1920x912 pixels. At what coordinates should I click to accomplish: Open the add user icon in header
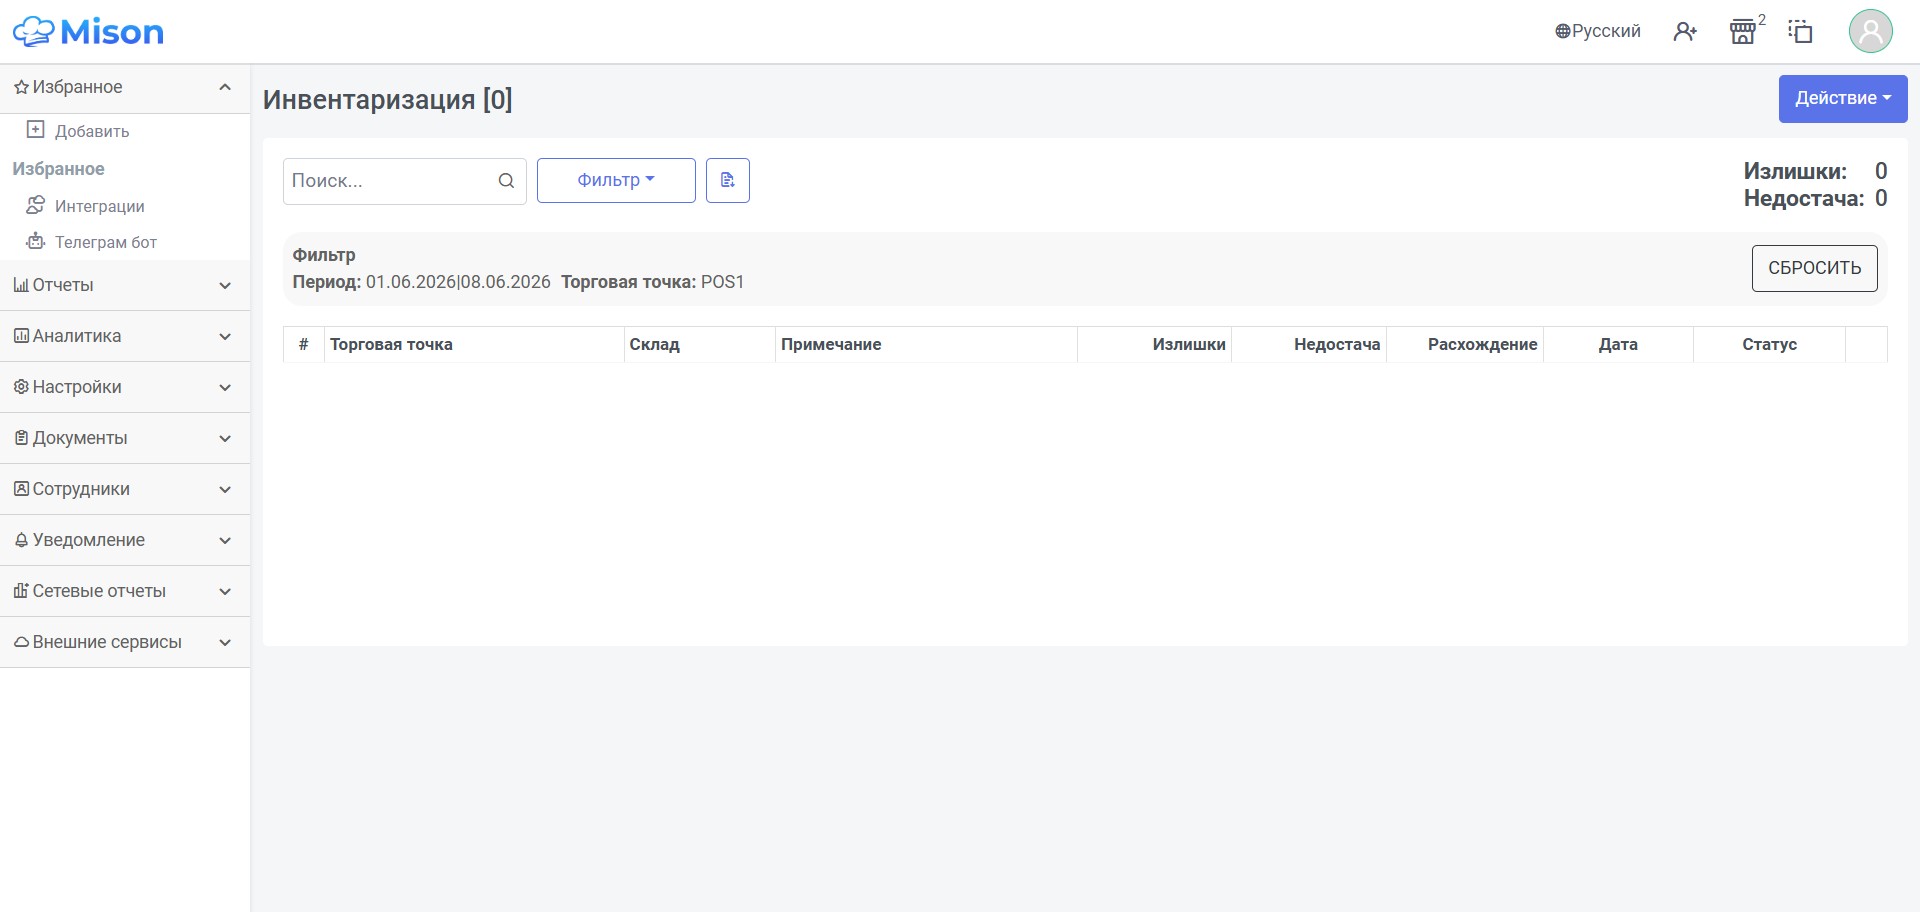coord(1685,32)
